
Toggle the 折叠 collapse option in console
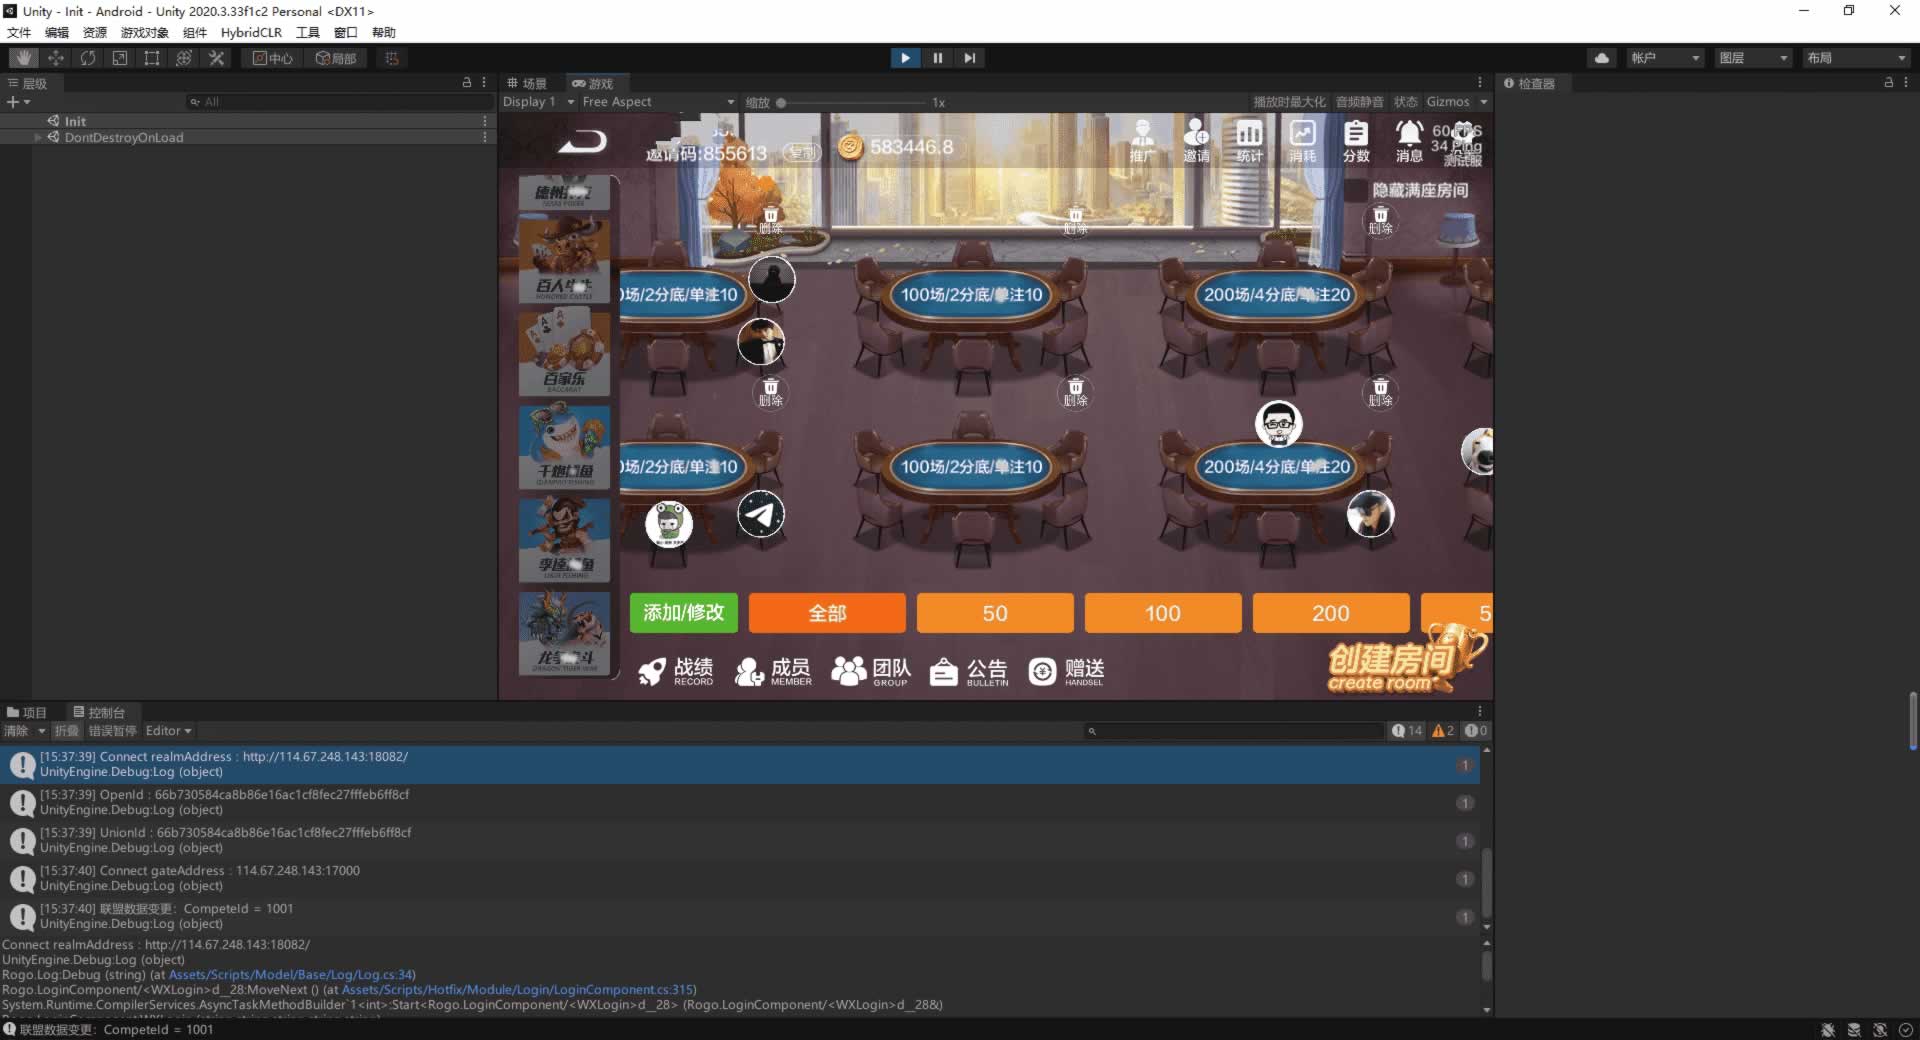(66, 731)
